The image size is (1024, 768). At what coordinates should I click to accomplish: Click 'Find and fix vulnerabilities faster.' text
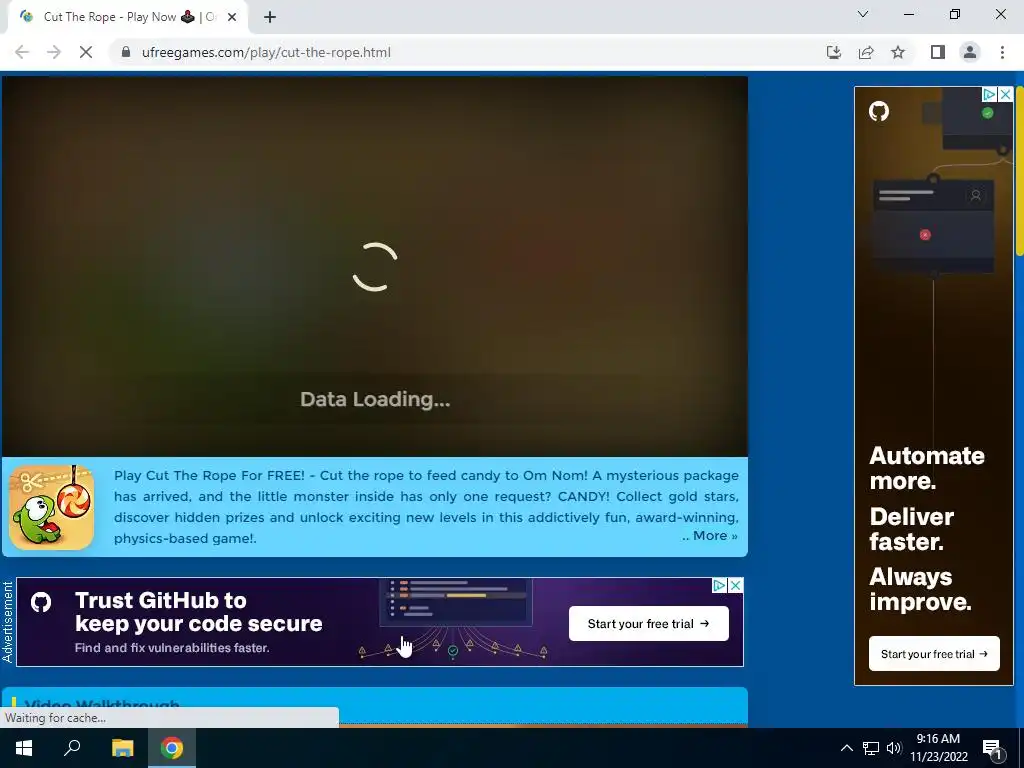tap(172, 648)
